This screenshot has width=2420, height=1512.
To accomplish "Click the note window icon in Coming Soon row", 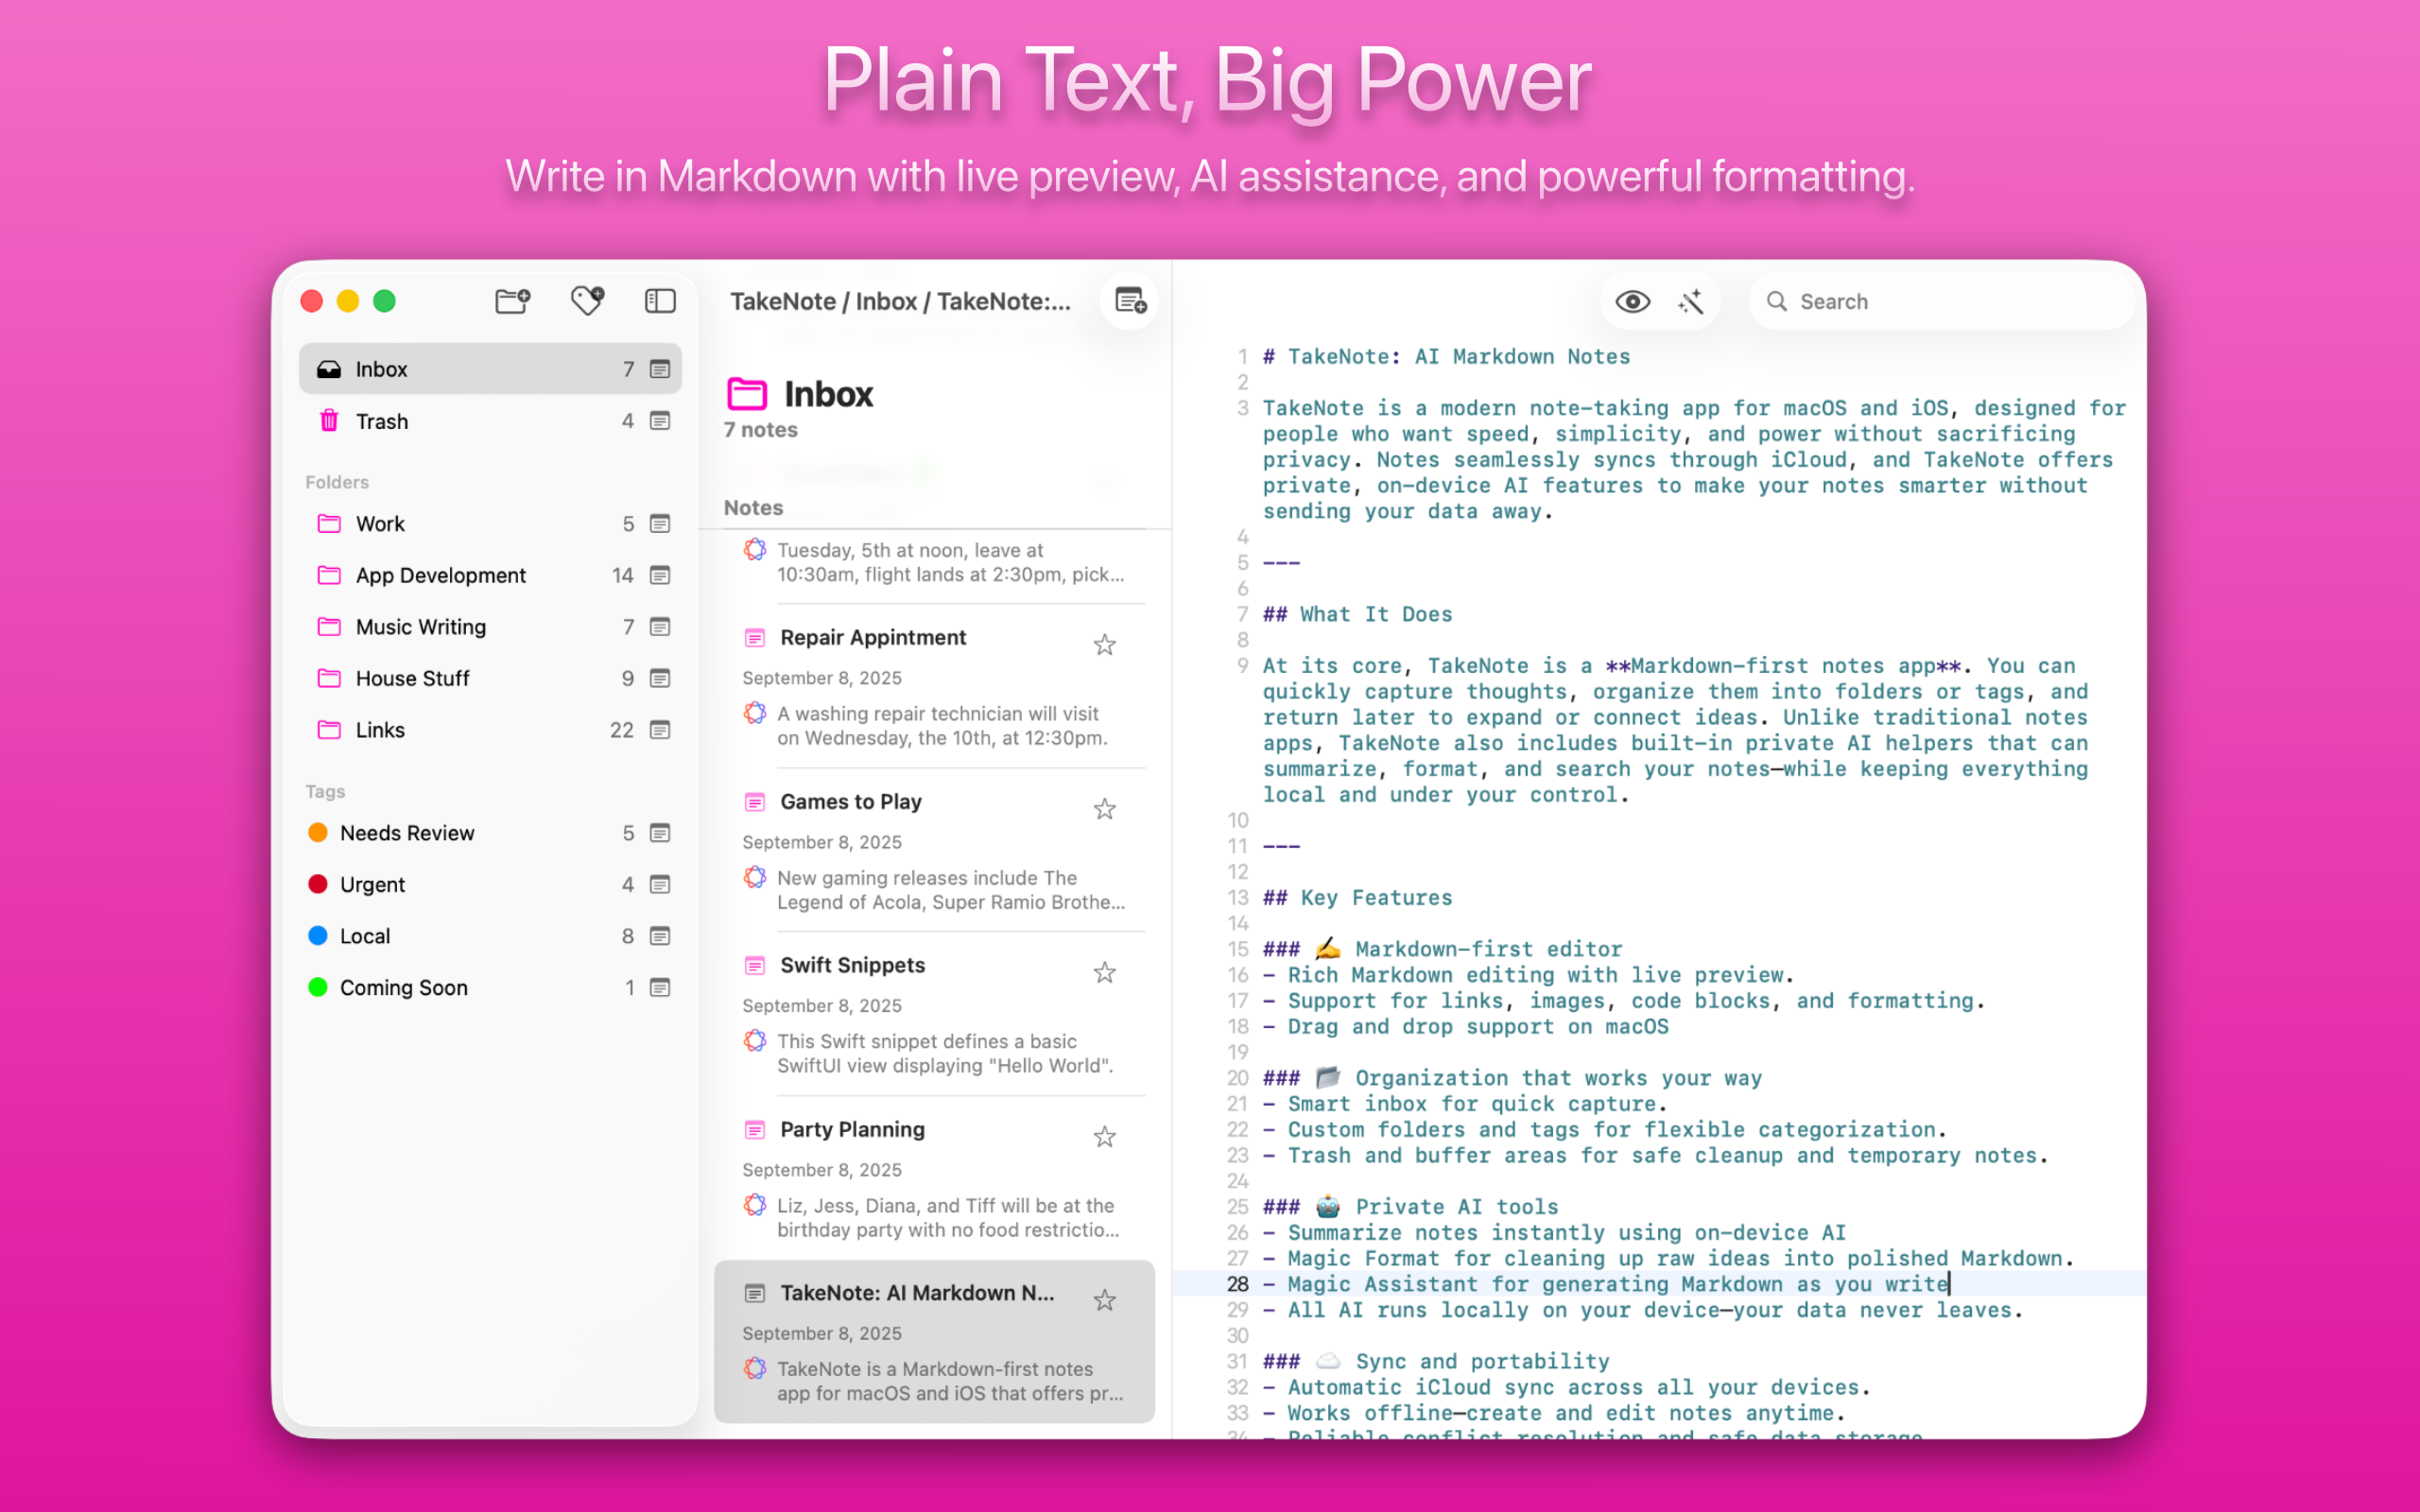I will click(x=660, y=987).
